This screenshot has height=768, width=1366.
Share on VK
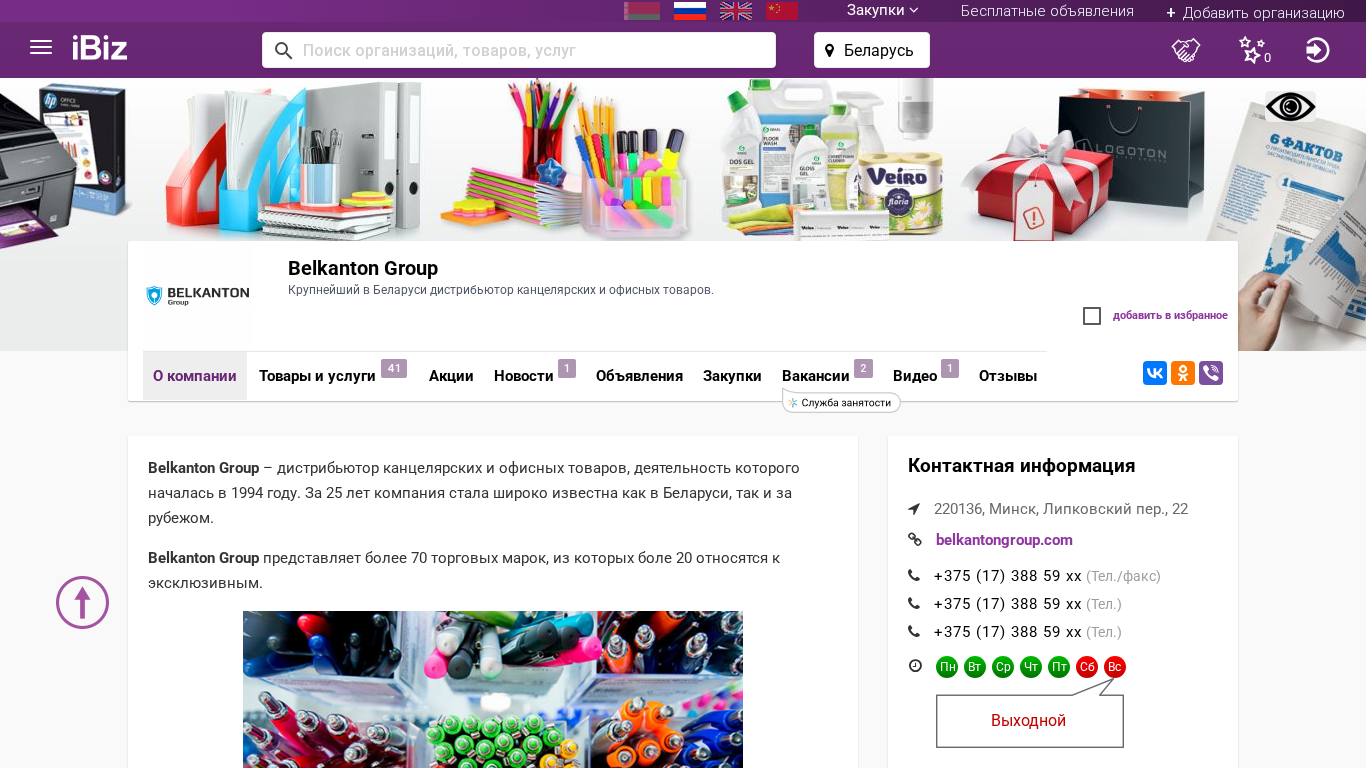[1155, 373]
